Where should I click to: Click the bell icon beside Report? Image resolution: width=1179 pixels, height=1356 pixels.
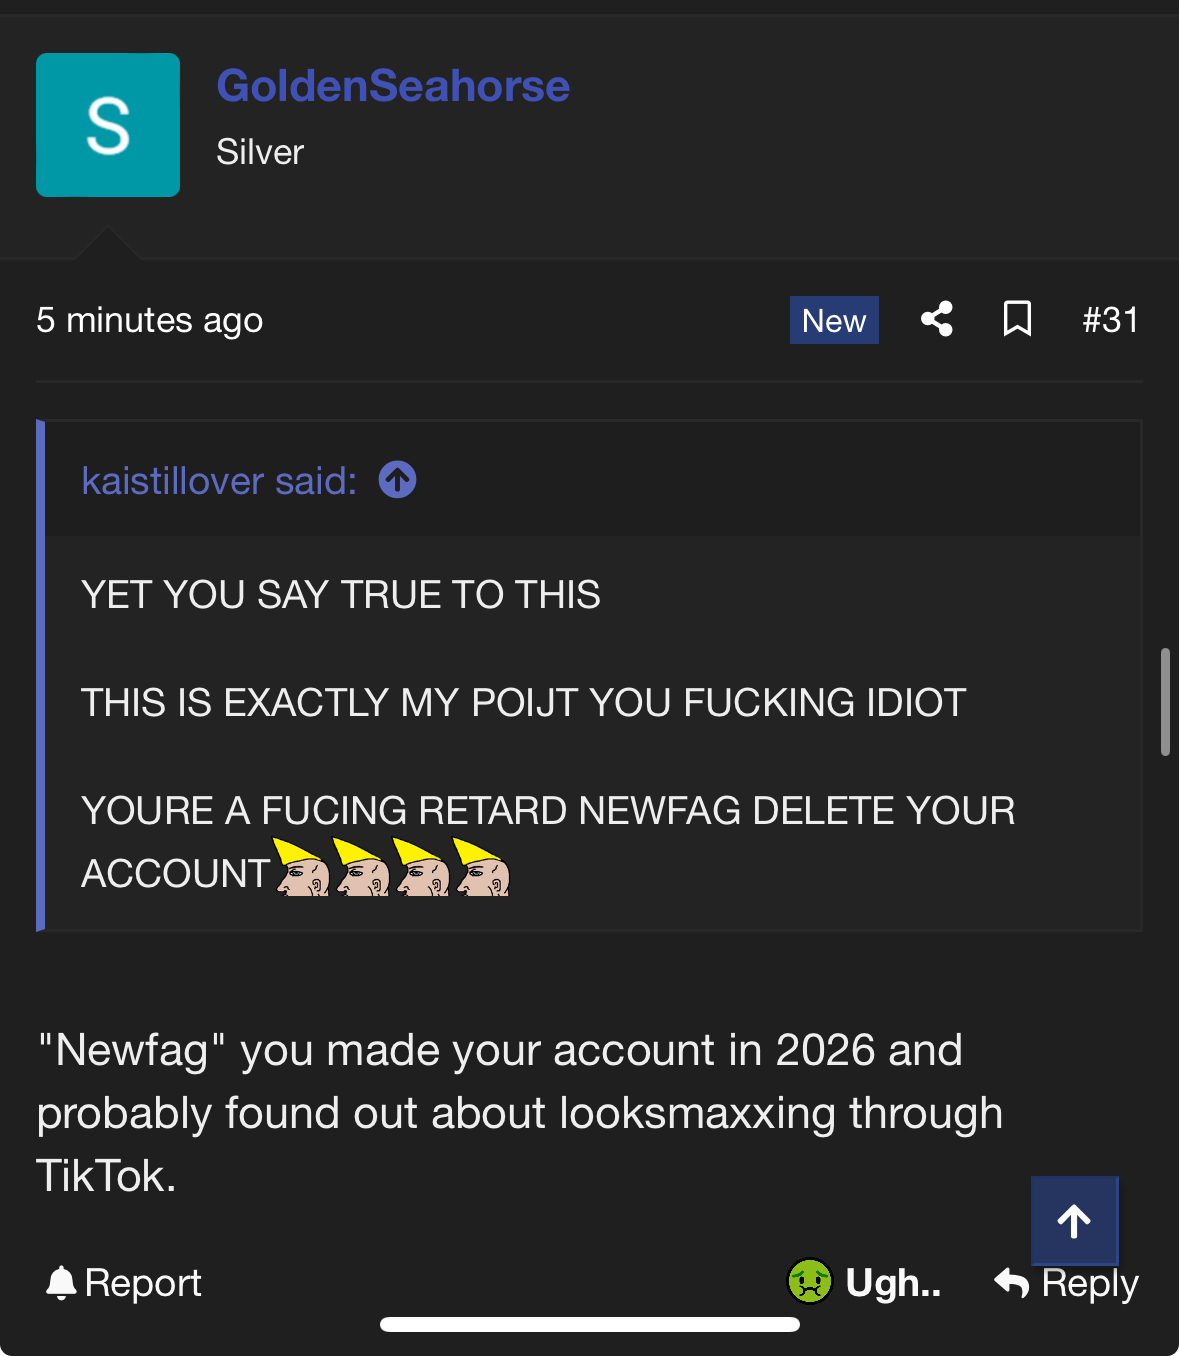[x=61, y=1283]
